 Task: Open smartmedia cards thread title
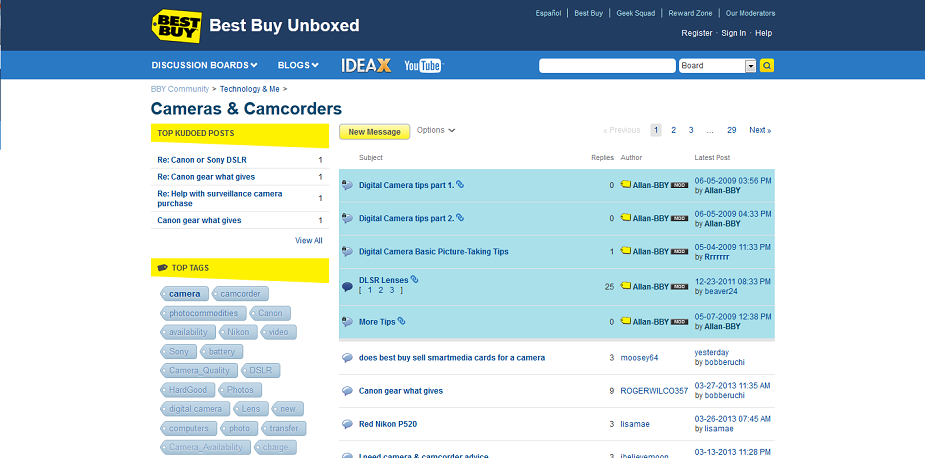point(452,358)
